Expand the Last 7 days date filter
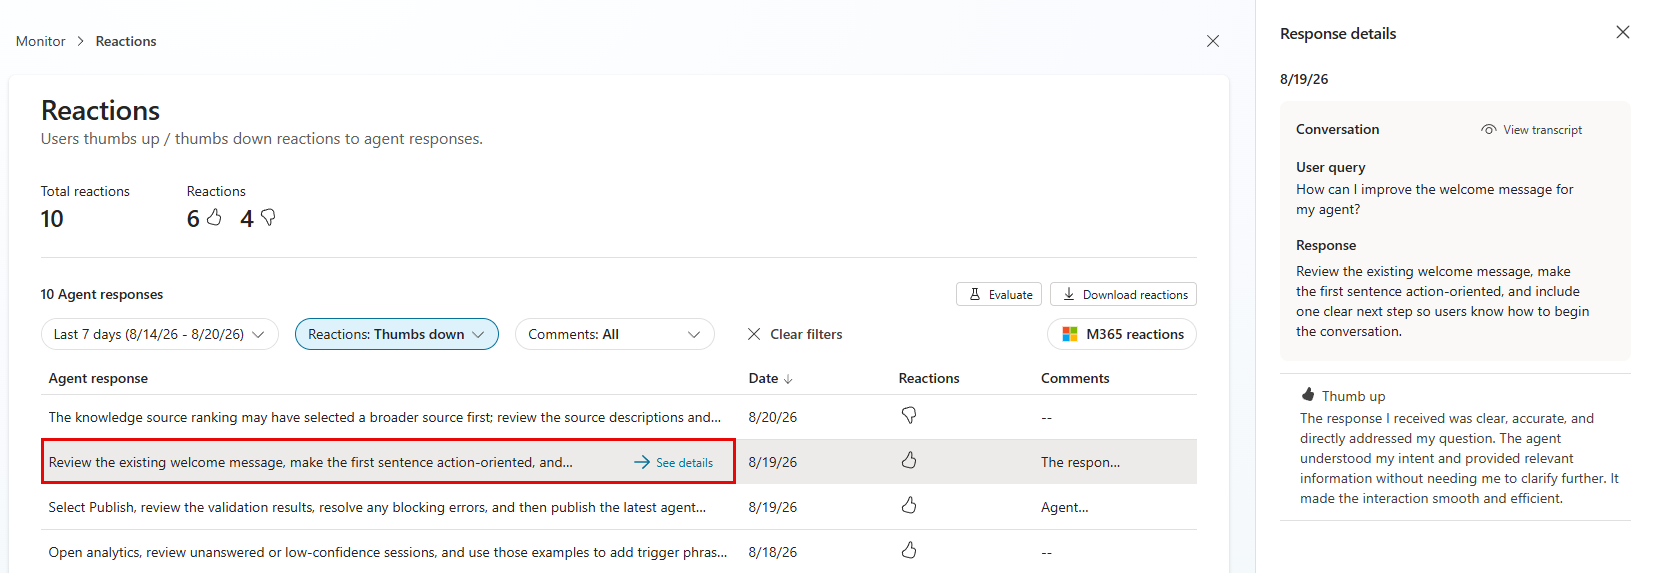 (159, 334)
